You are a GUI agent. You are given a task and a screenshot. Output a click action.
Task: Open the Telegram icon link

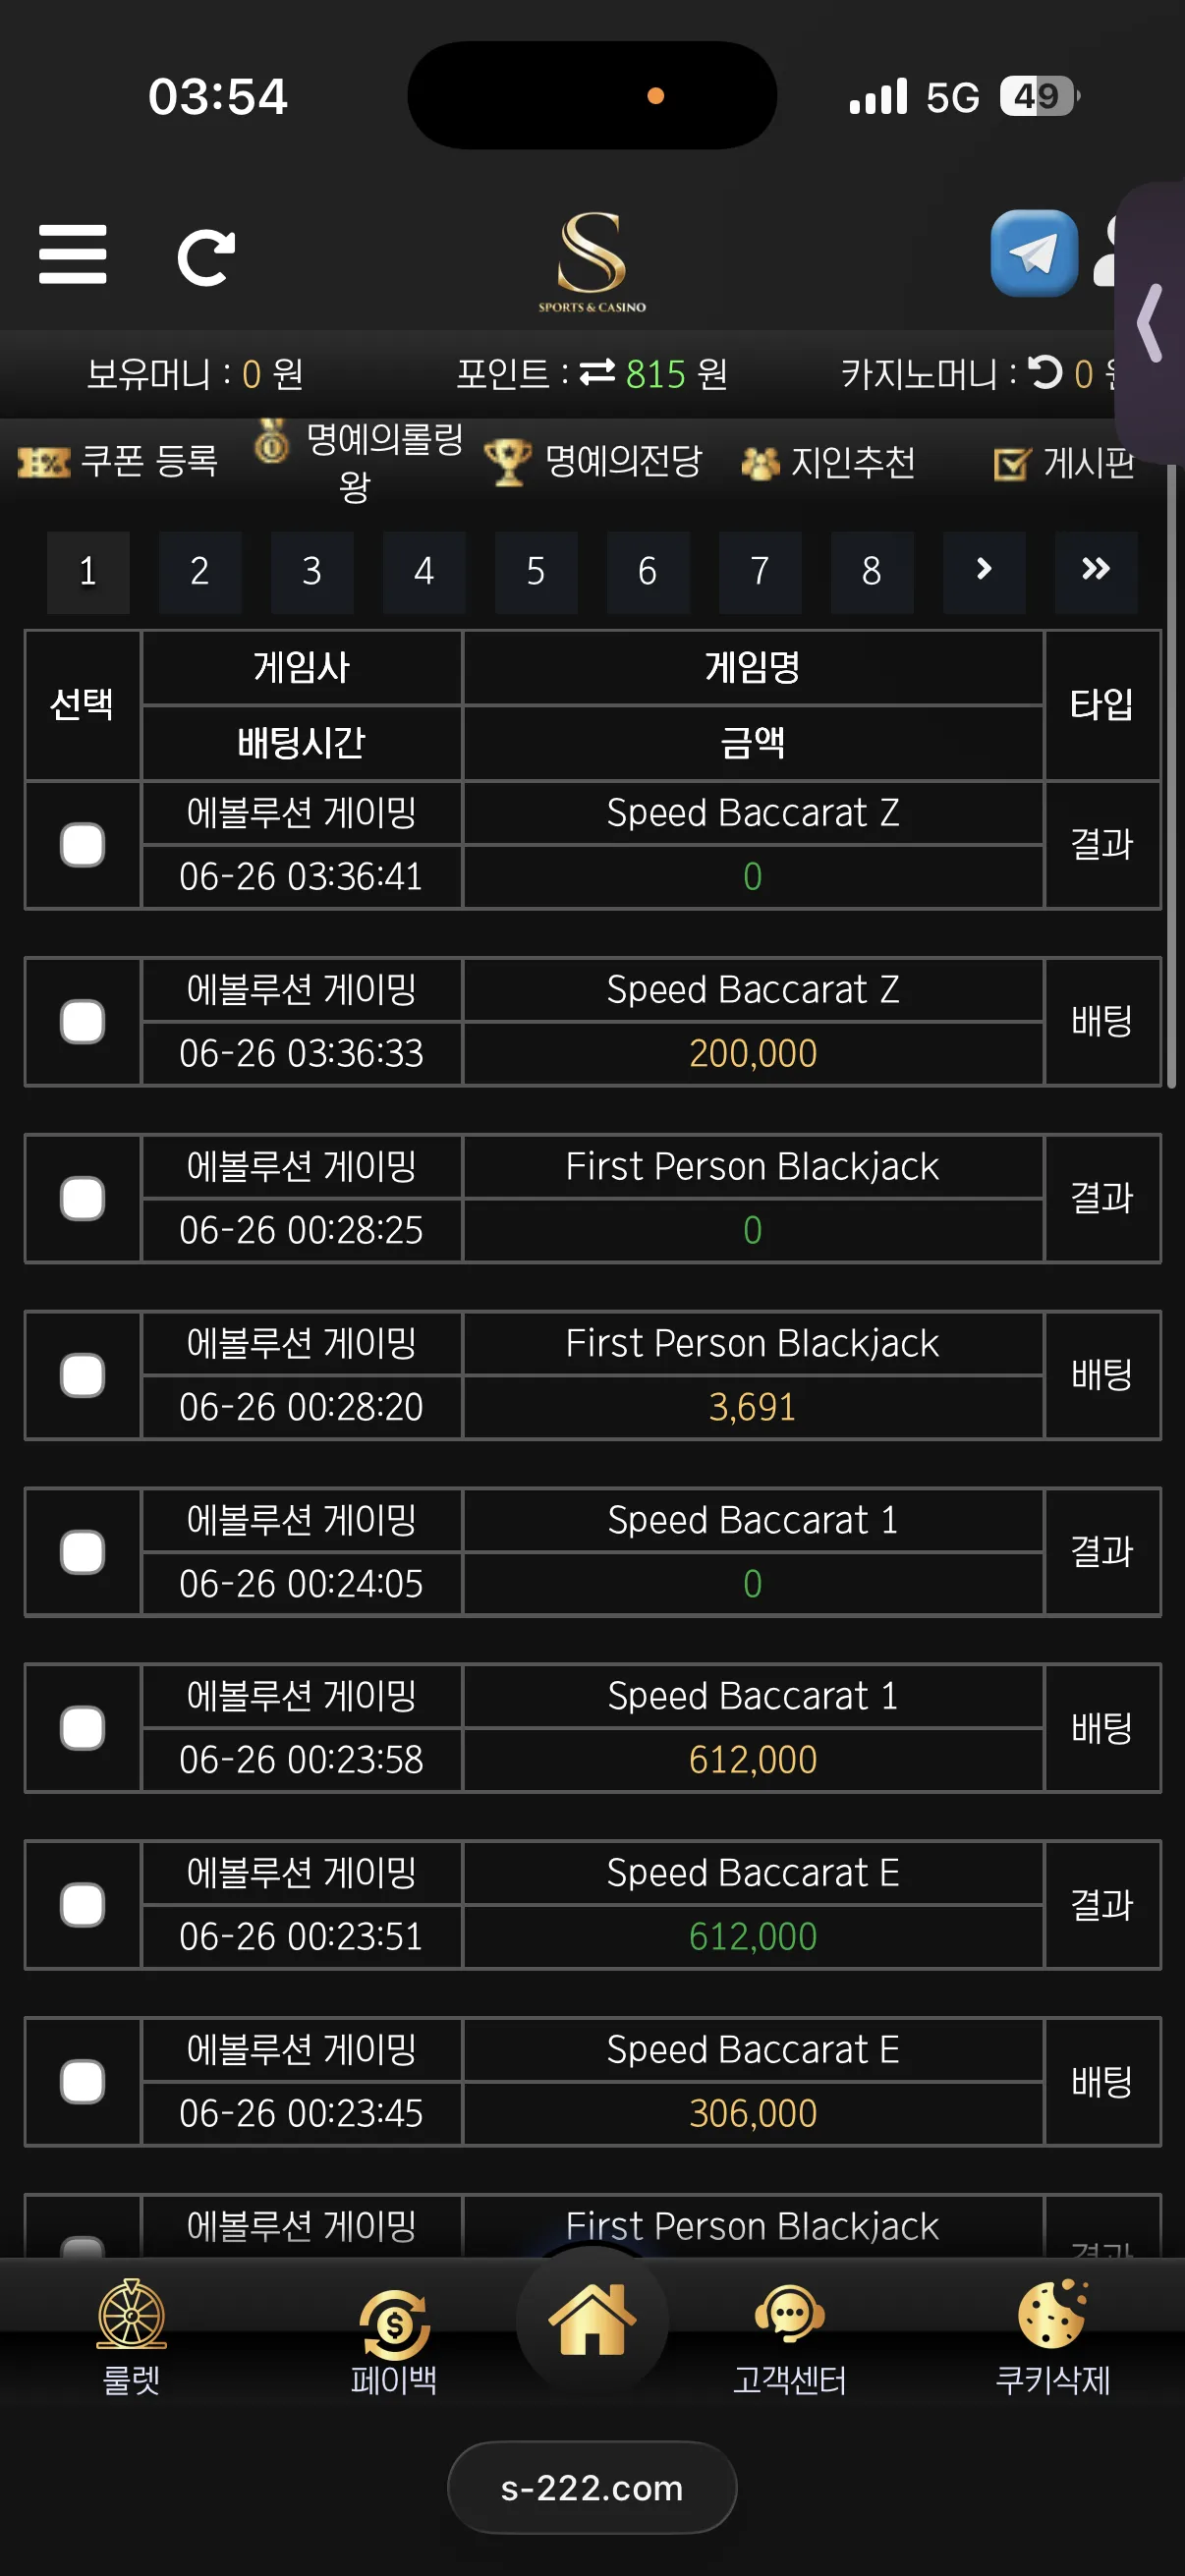[1033, 253]
